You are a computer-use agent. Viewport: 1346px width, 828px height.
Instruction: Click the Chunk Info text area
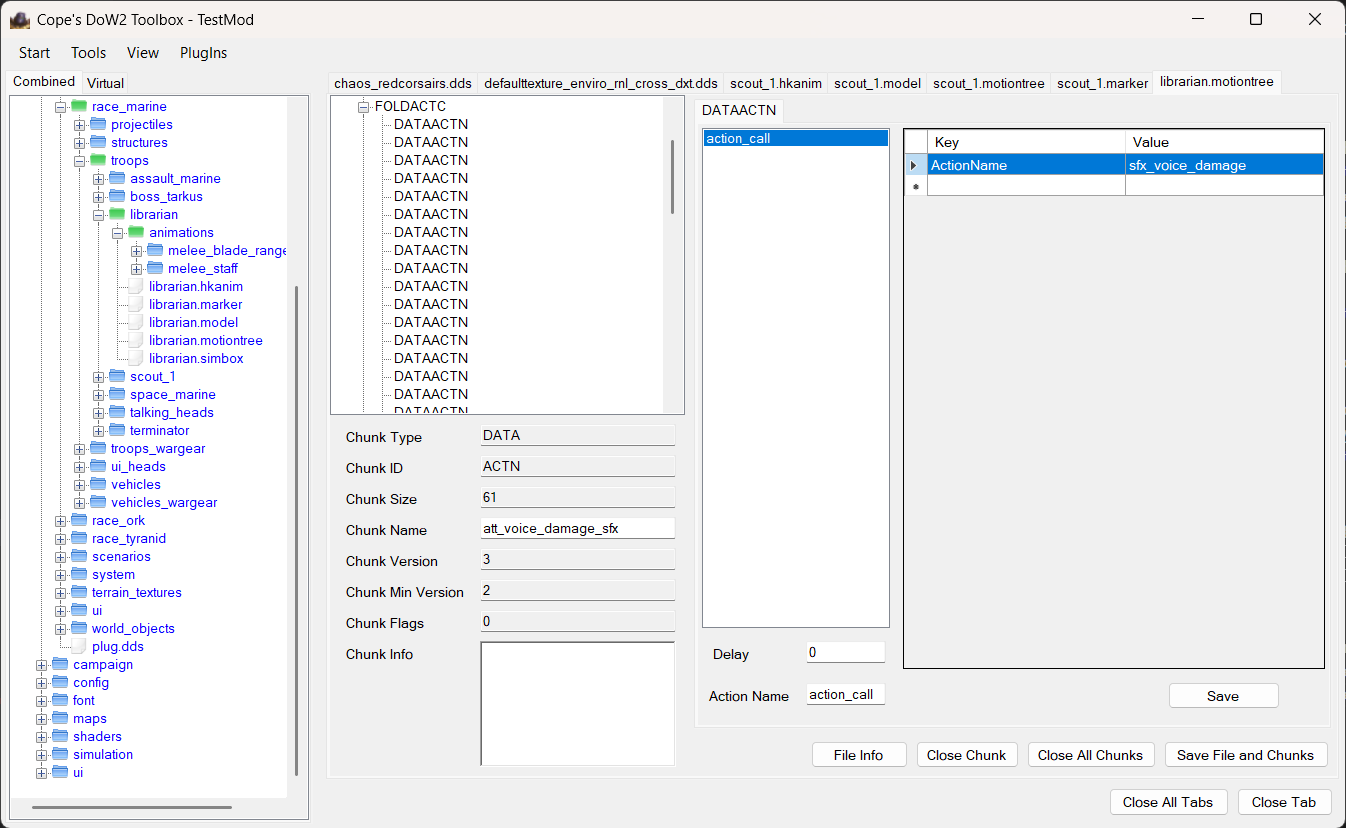click(x=578, y=703)
